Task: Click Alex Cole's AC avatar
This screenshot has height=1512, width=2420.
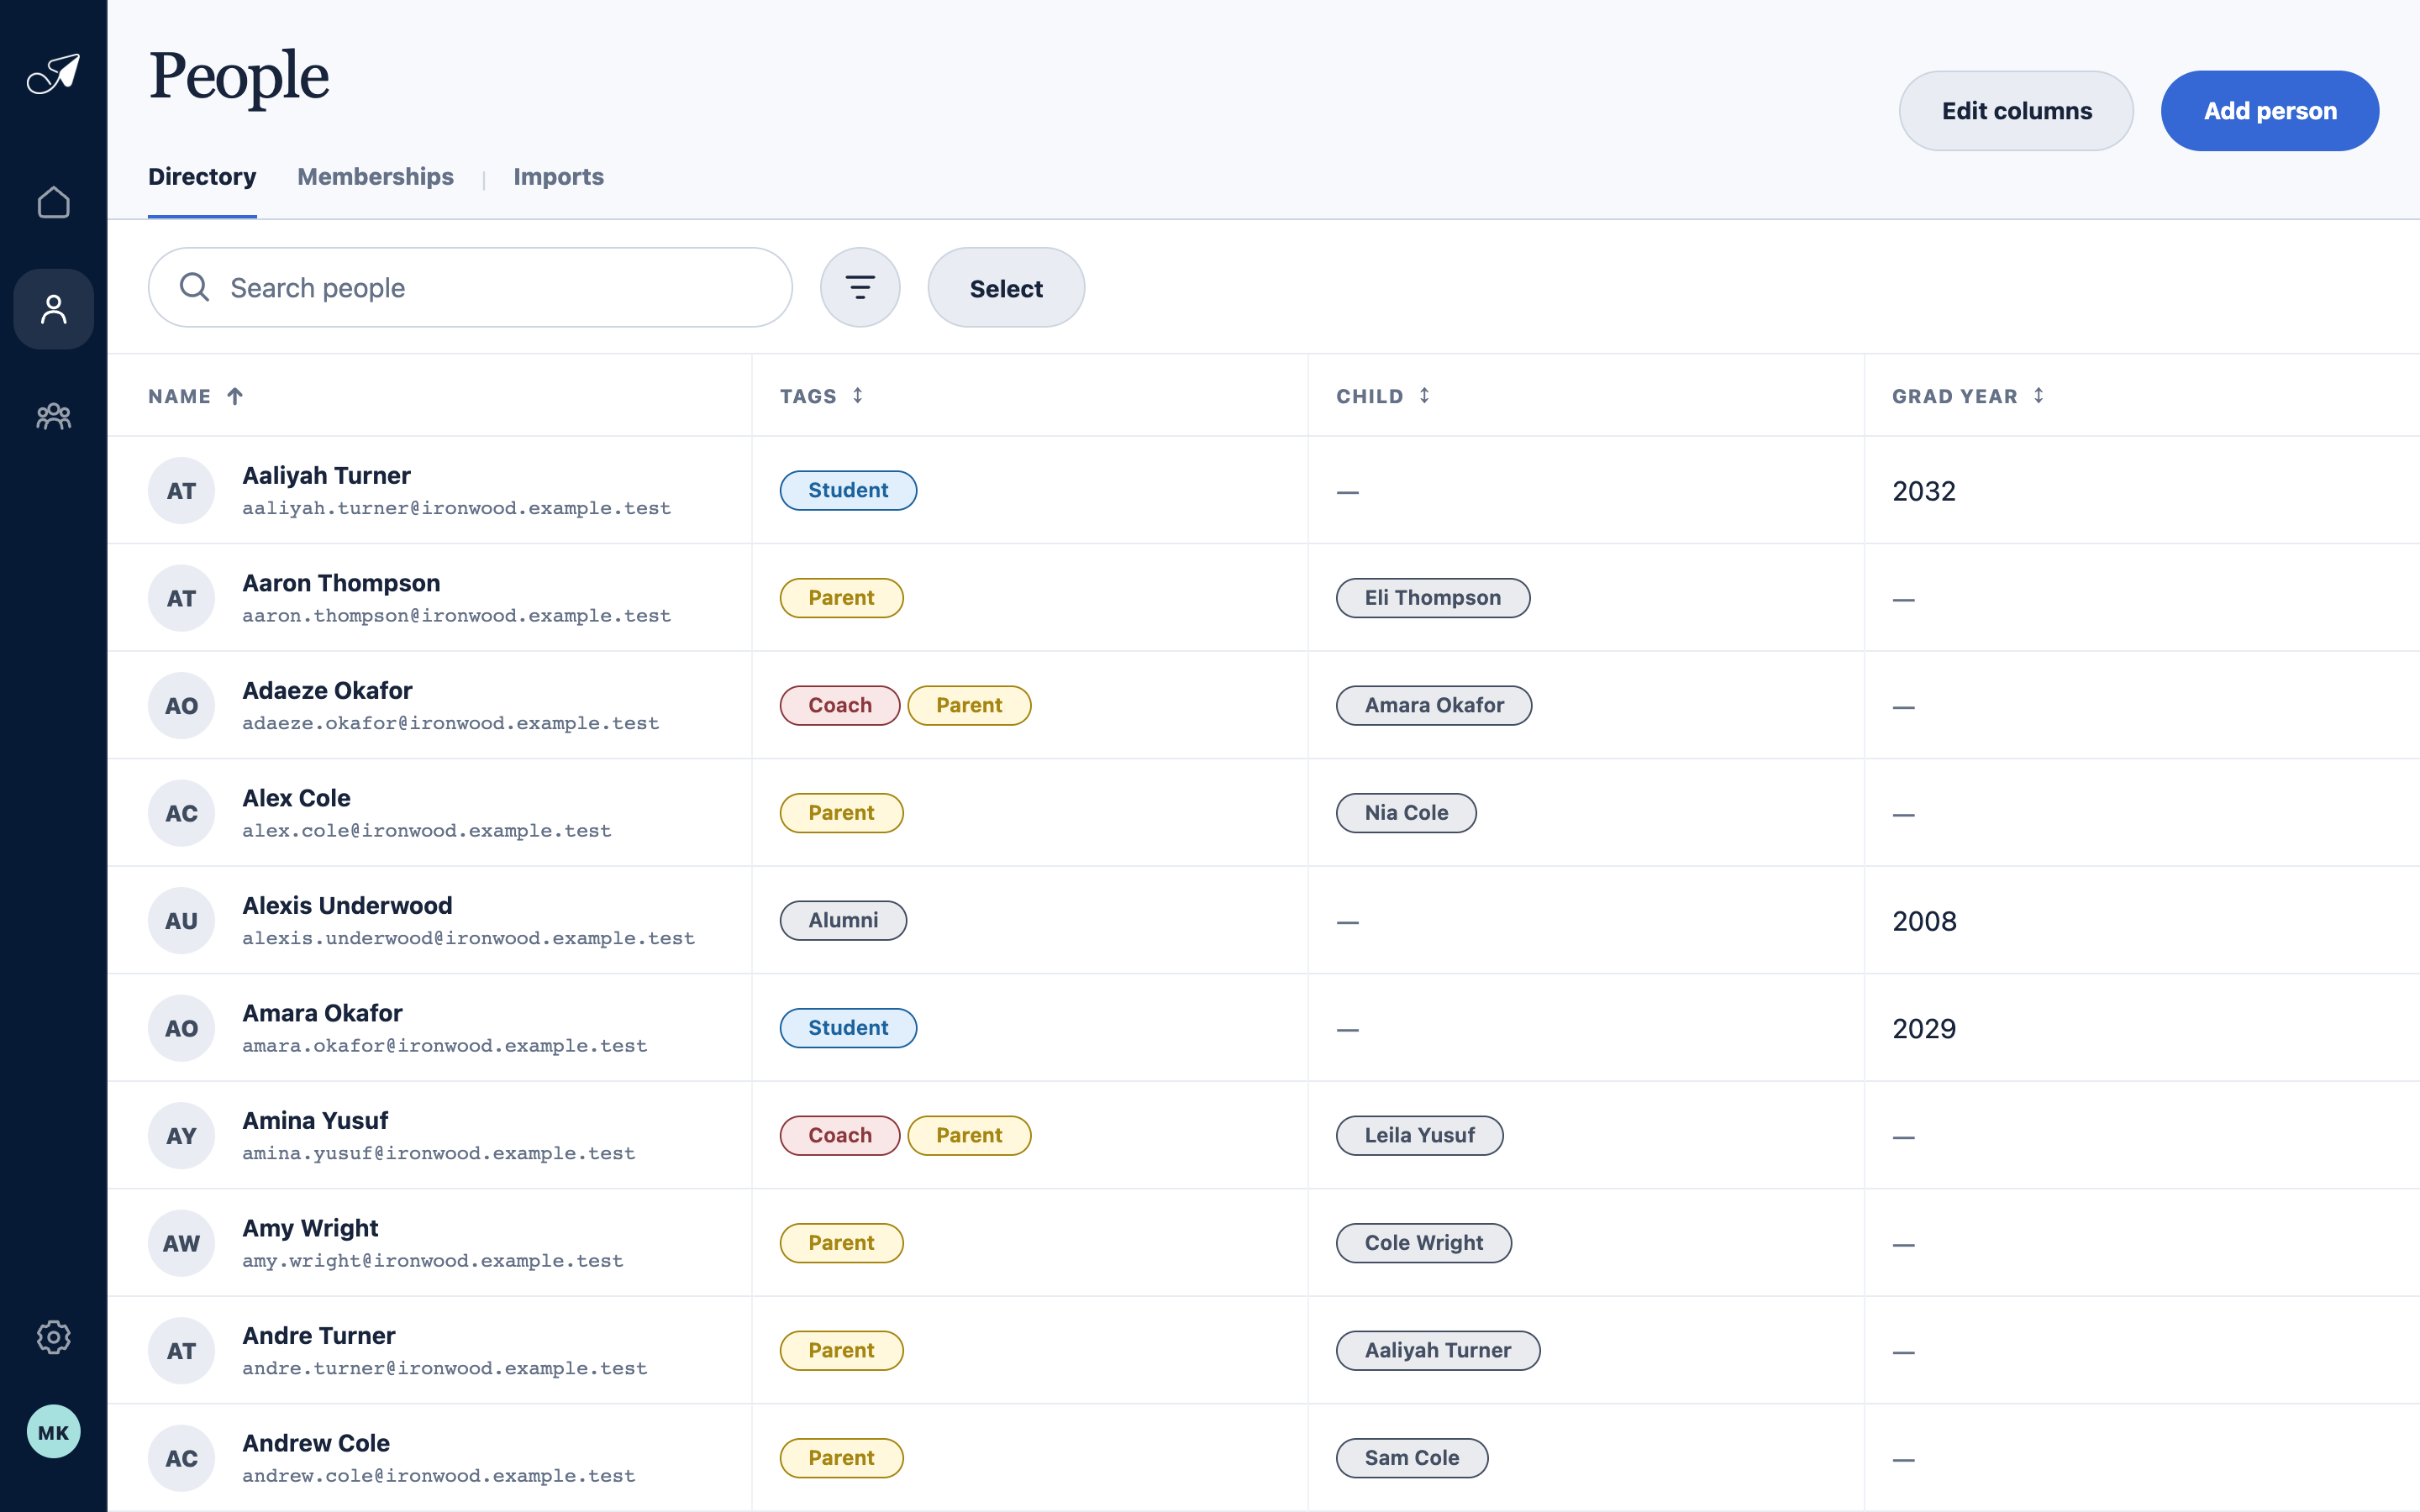Action: point(181,813)
